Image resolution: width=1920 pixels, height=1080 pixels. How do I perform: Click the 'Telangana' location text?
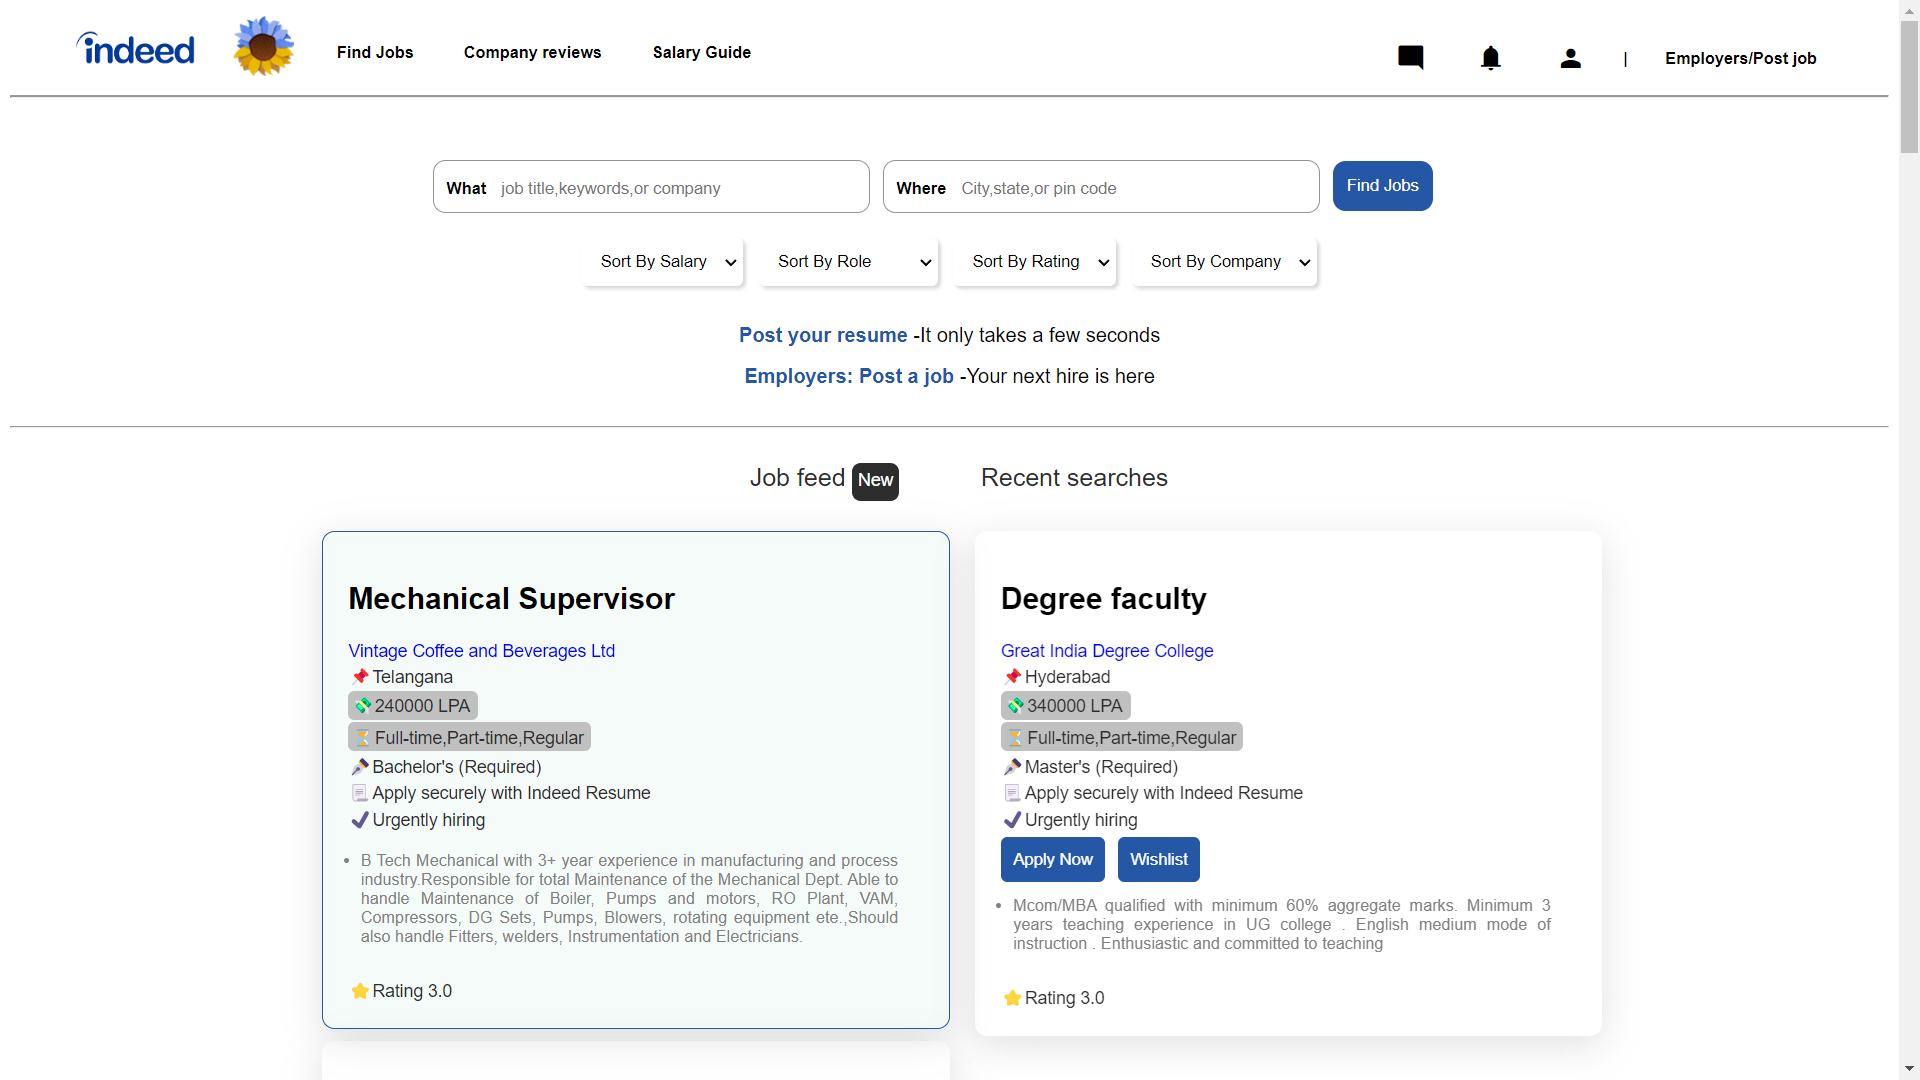413,677
